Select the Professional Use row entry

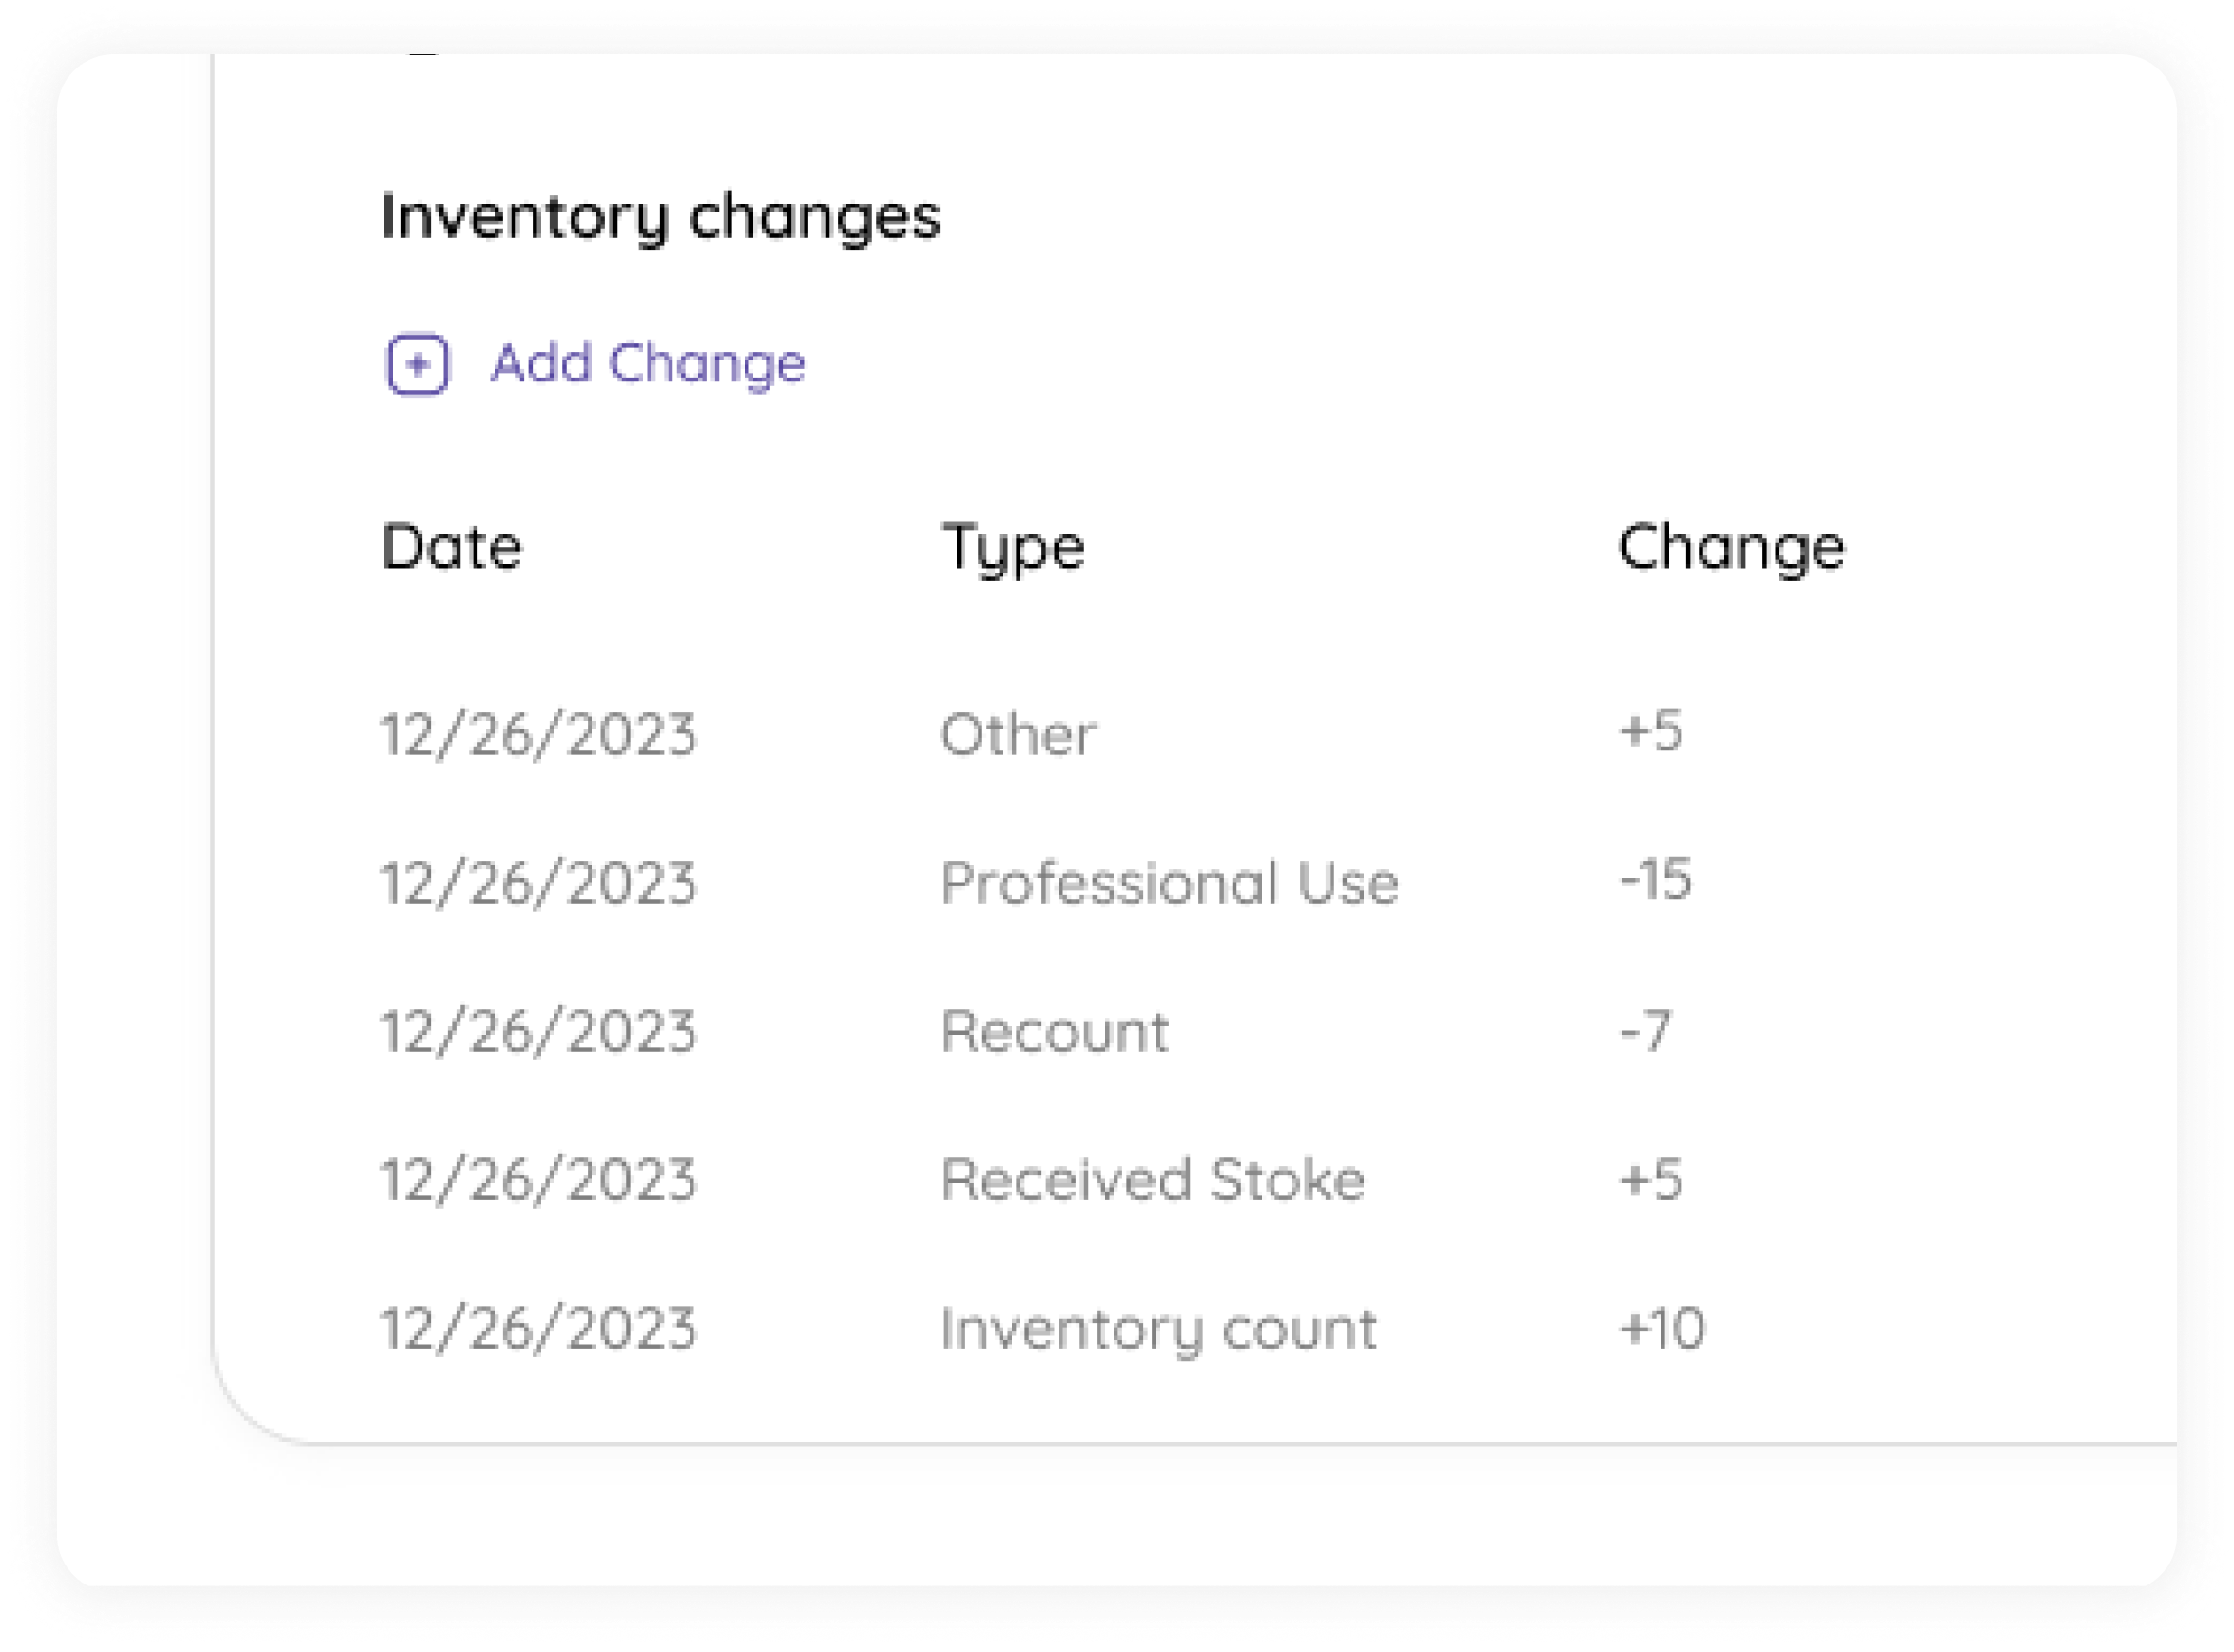coord(1170,883)
